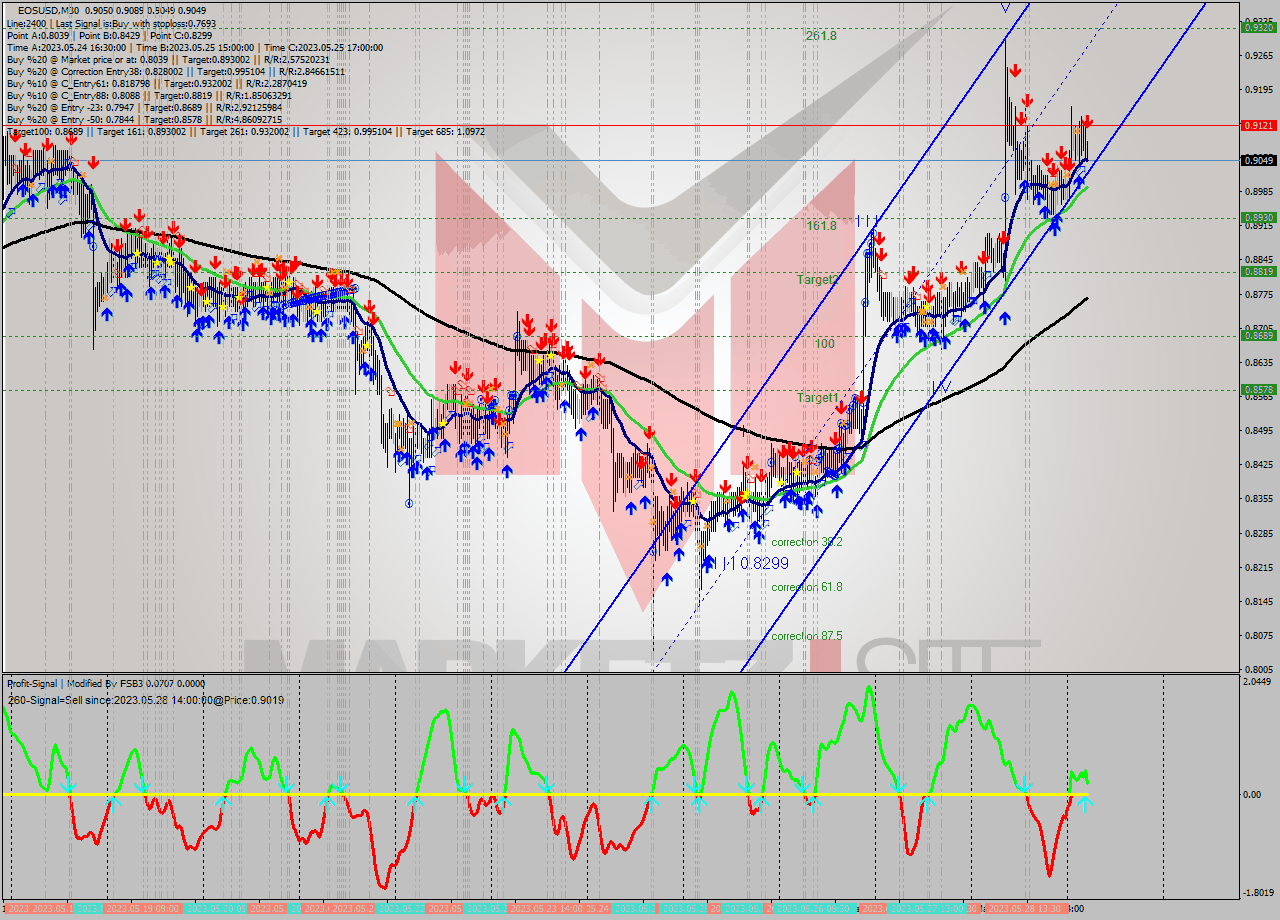The height and width of the screenshot is (920, 1280).
Task: Click the 0.8075 price axis value
Action: pos(1258,635)
